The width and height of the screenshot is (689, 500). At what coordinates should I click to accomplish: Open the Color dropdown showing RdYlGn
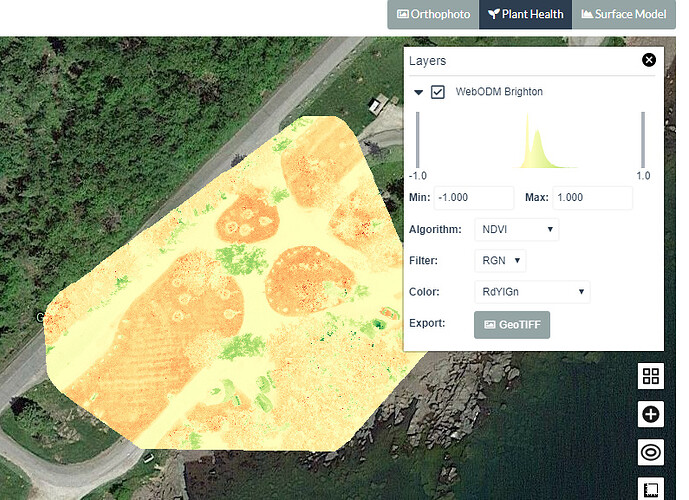(531, 293)
